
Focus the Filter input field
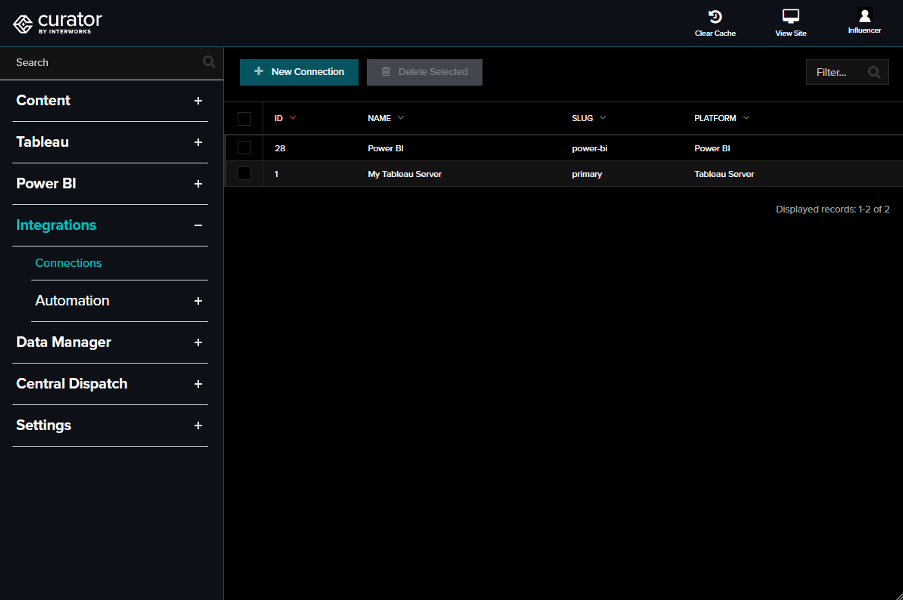tap(847, 72)
